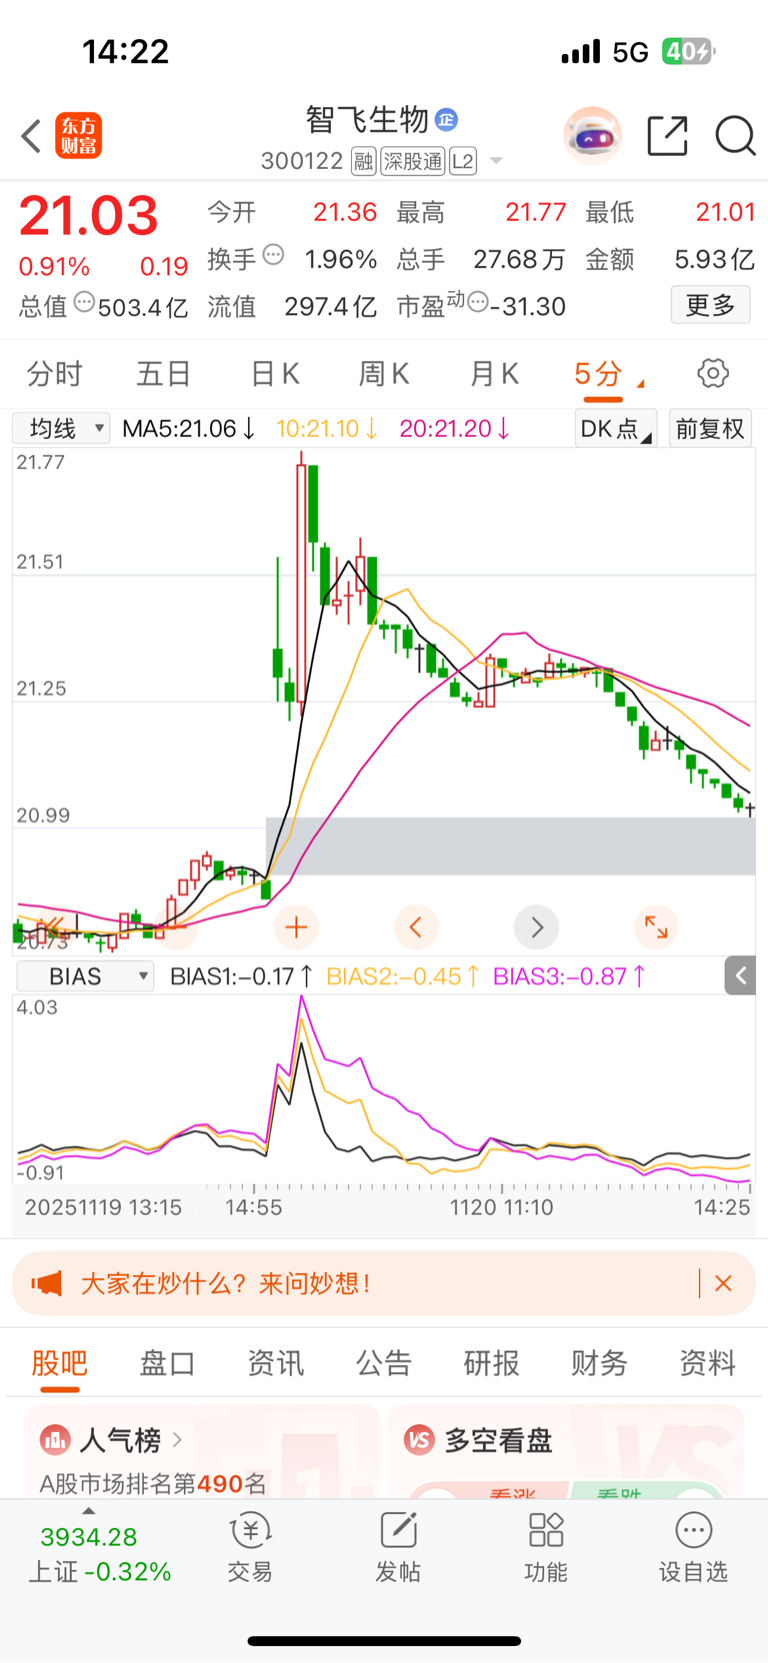Tap the 上证 3934.28 index
This screenshot has height=1663, width=768.
(99, 1553)
